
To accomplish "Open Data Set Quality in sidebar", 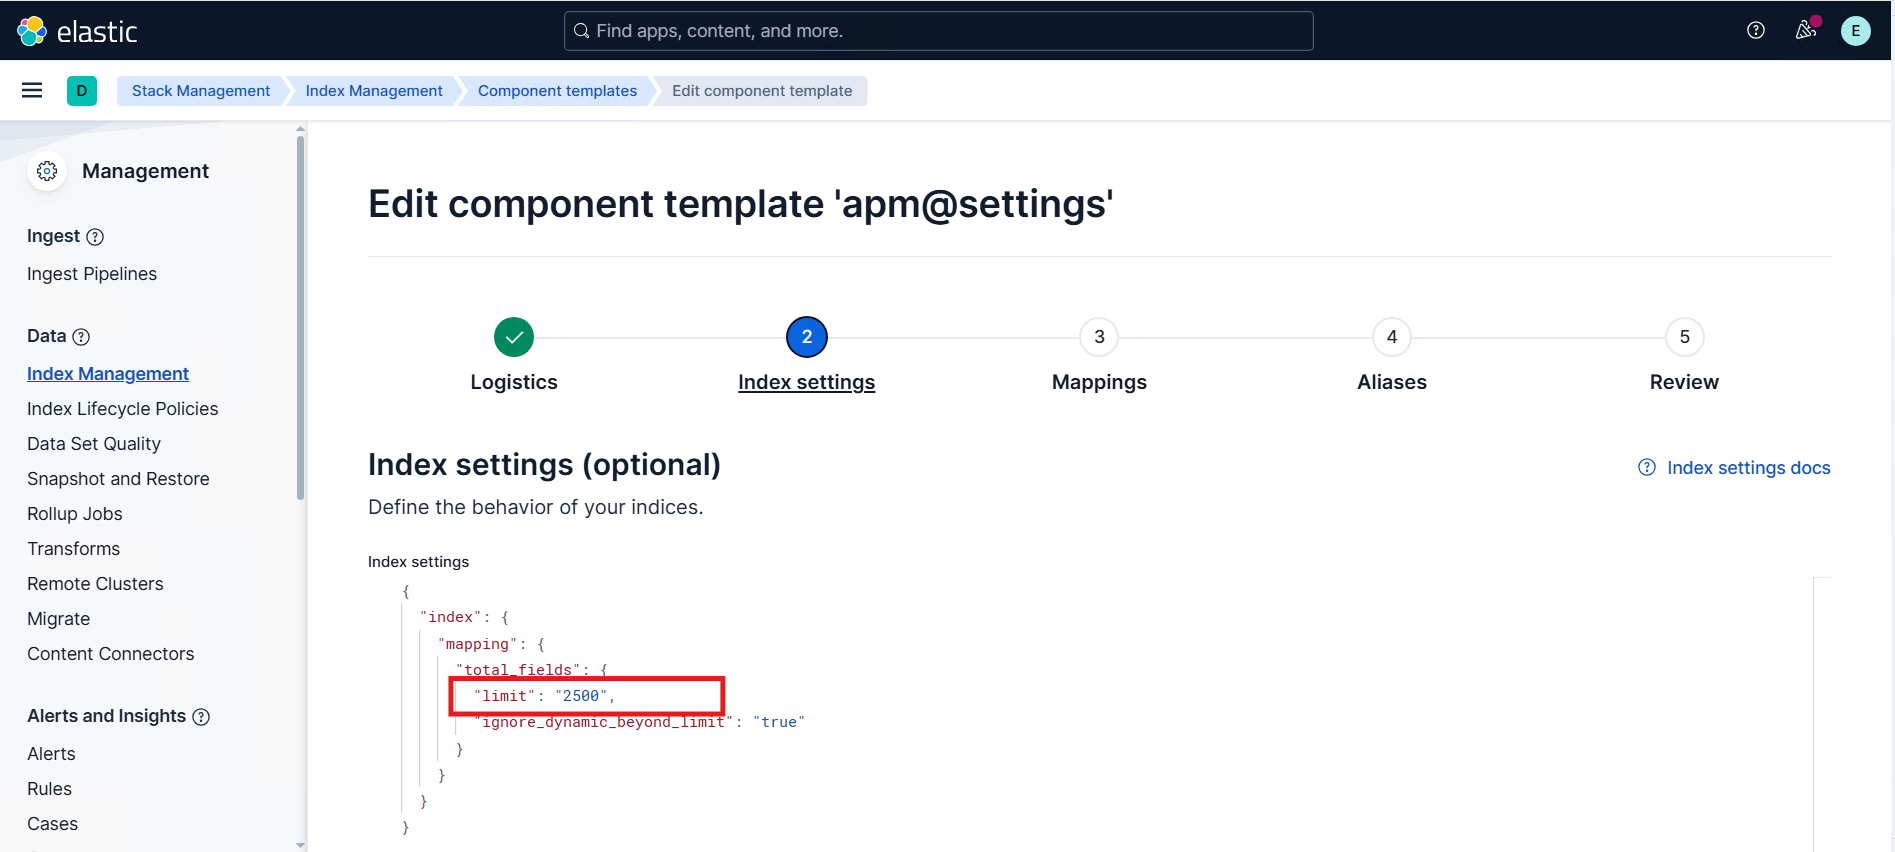I will pos(94,444).
